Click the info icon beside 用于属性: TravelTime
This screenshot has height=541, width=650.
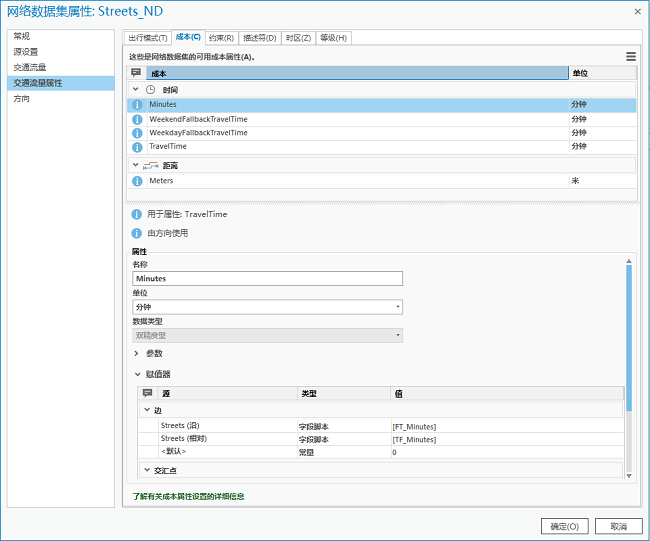[136, 214]
